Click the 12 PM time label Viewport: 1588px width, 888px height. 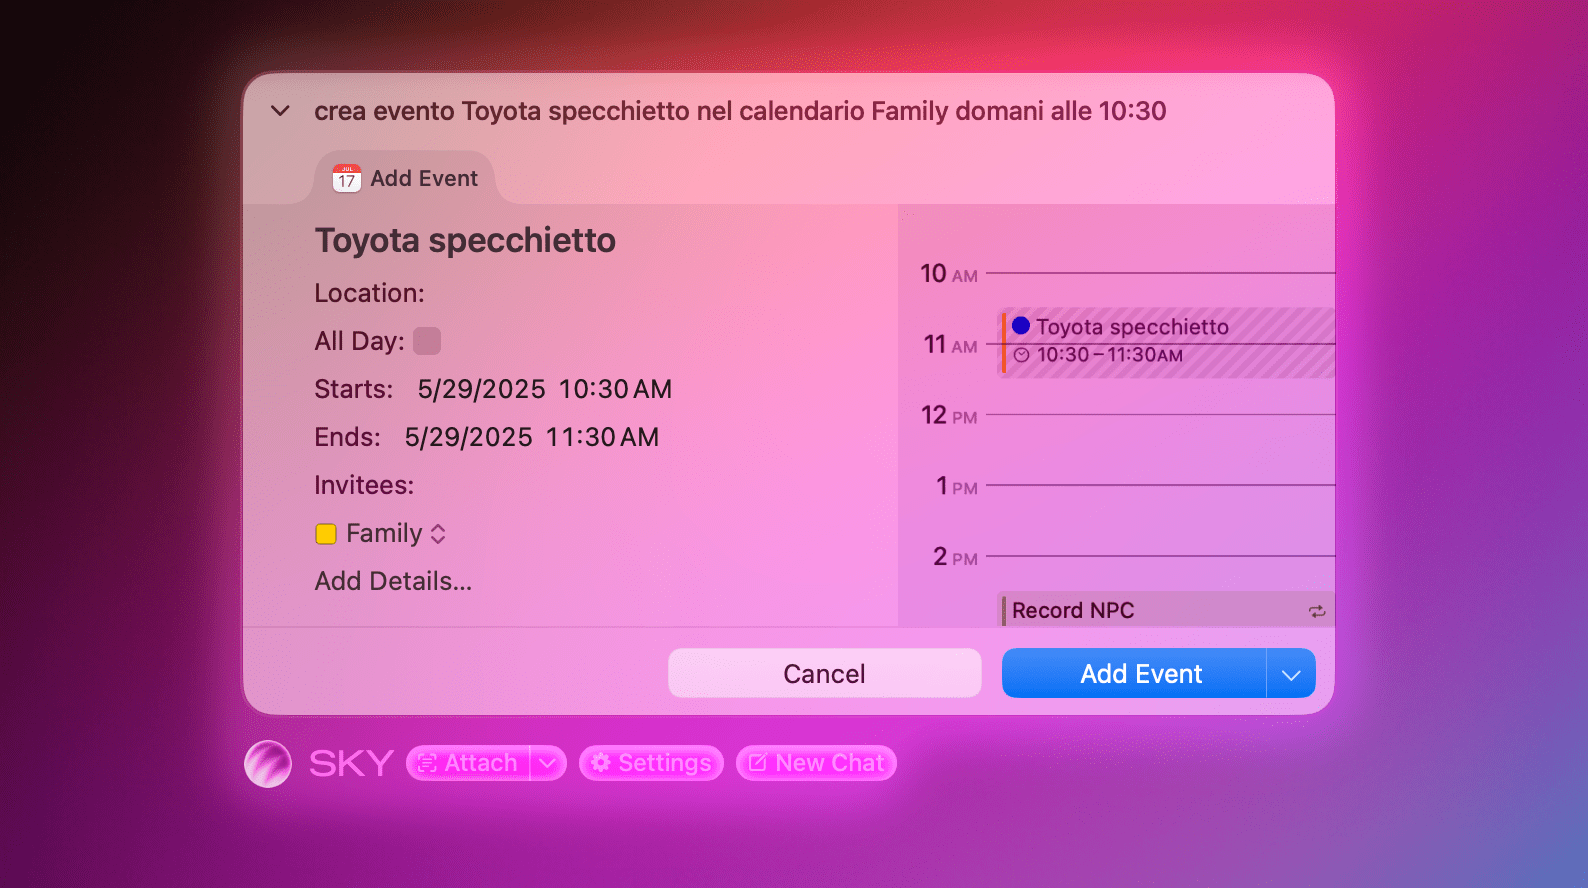point(949,415)
